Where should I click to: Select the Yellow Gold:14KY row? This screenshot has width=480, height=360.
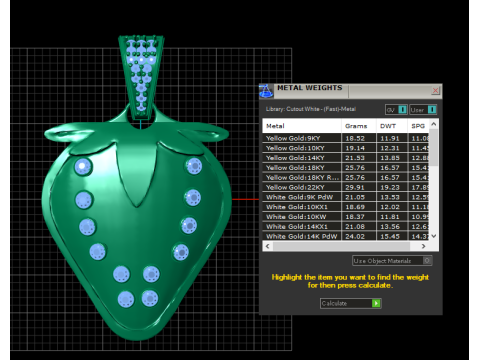pos(346,158)
